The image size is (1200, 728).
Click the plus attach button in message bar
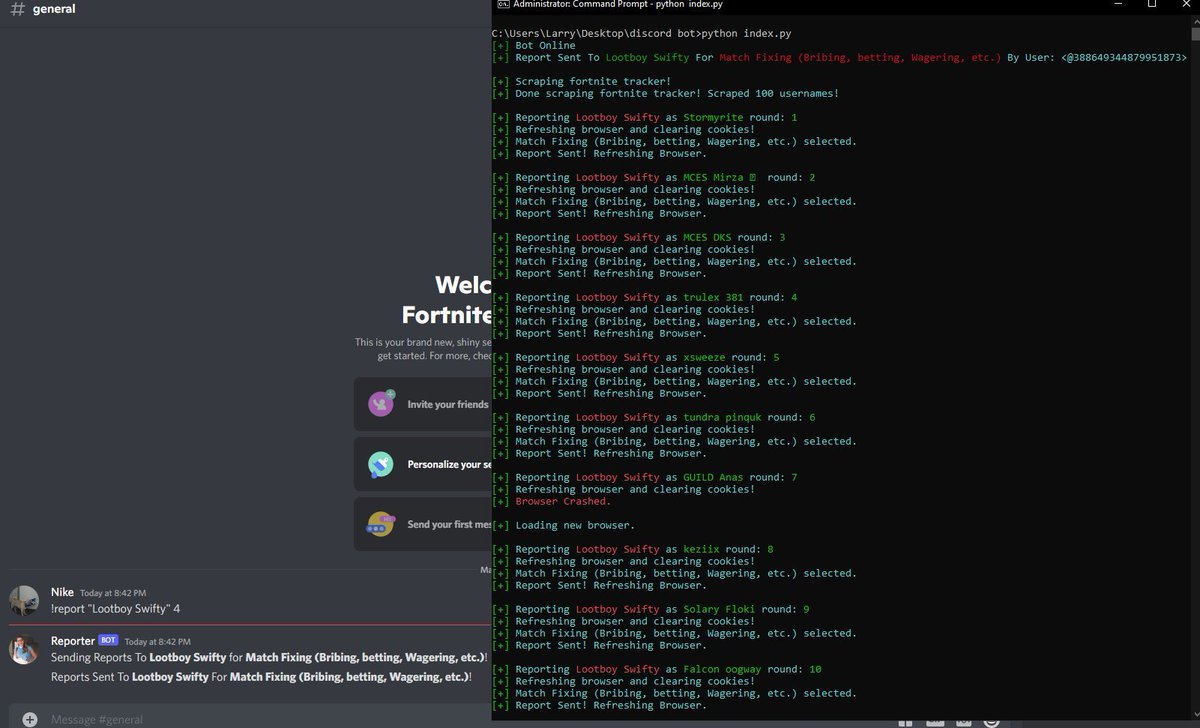pyautogui.click(x=30, y=719)
